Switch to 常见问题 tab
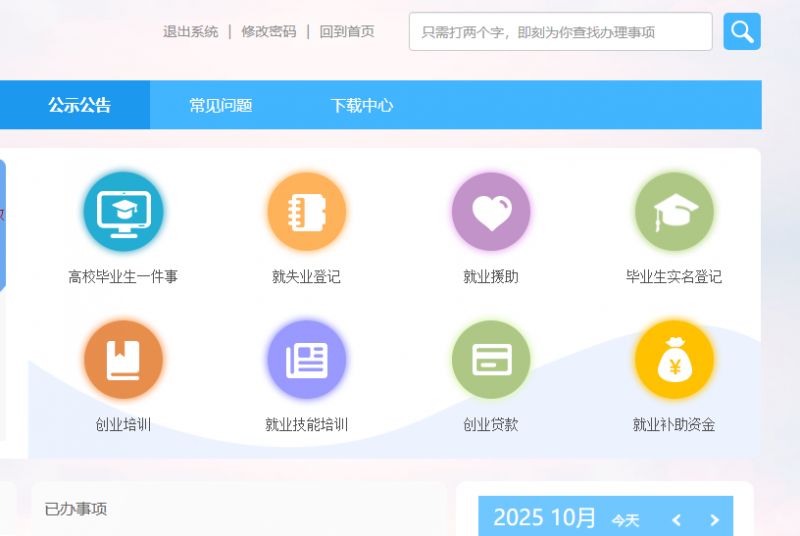 [x=220, y=105]
